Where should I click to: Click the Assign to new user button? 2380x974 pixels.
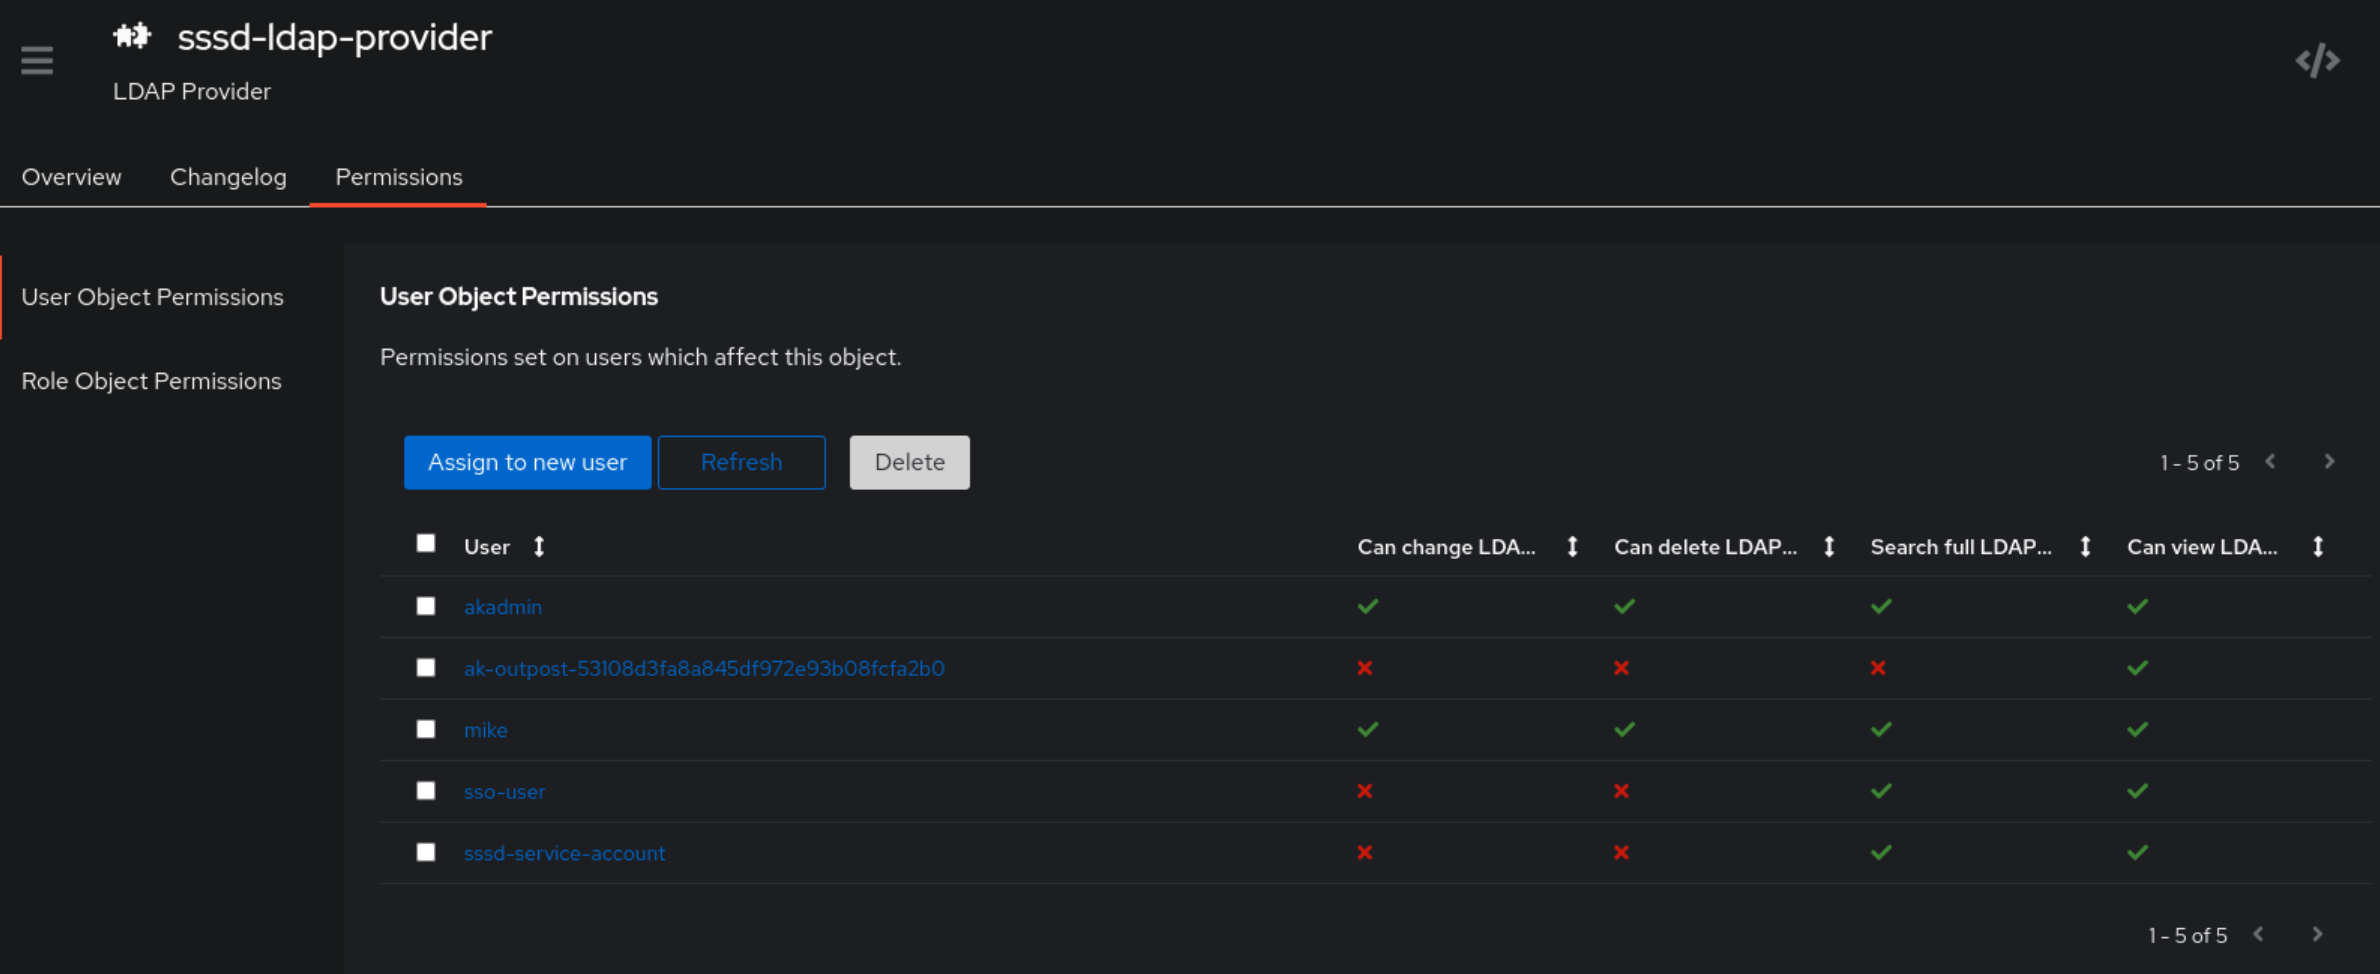coord(527,462)
